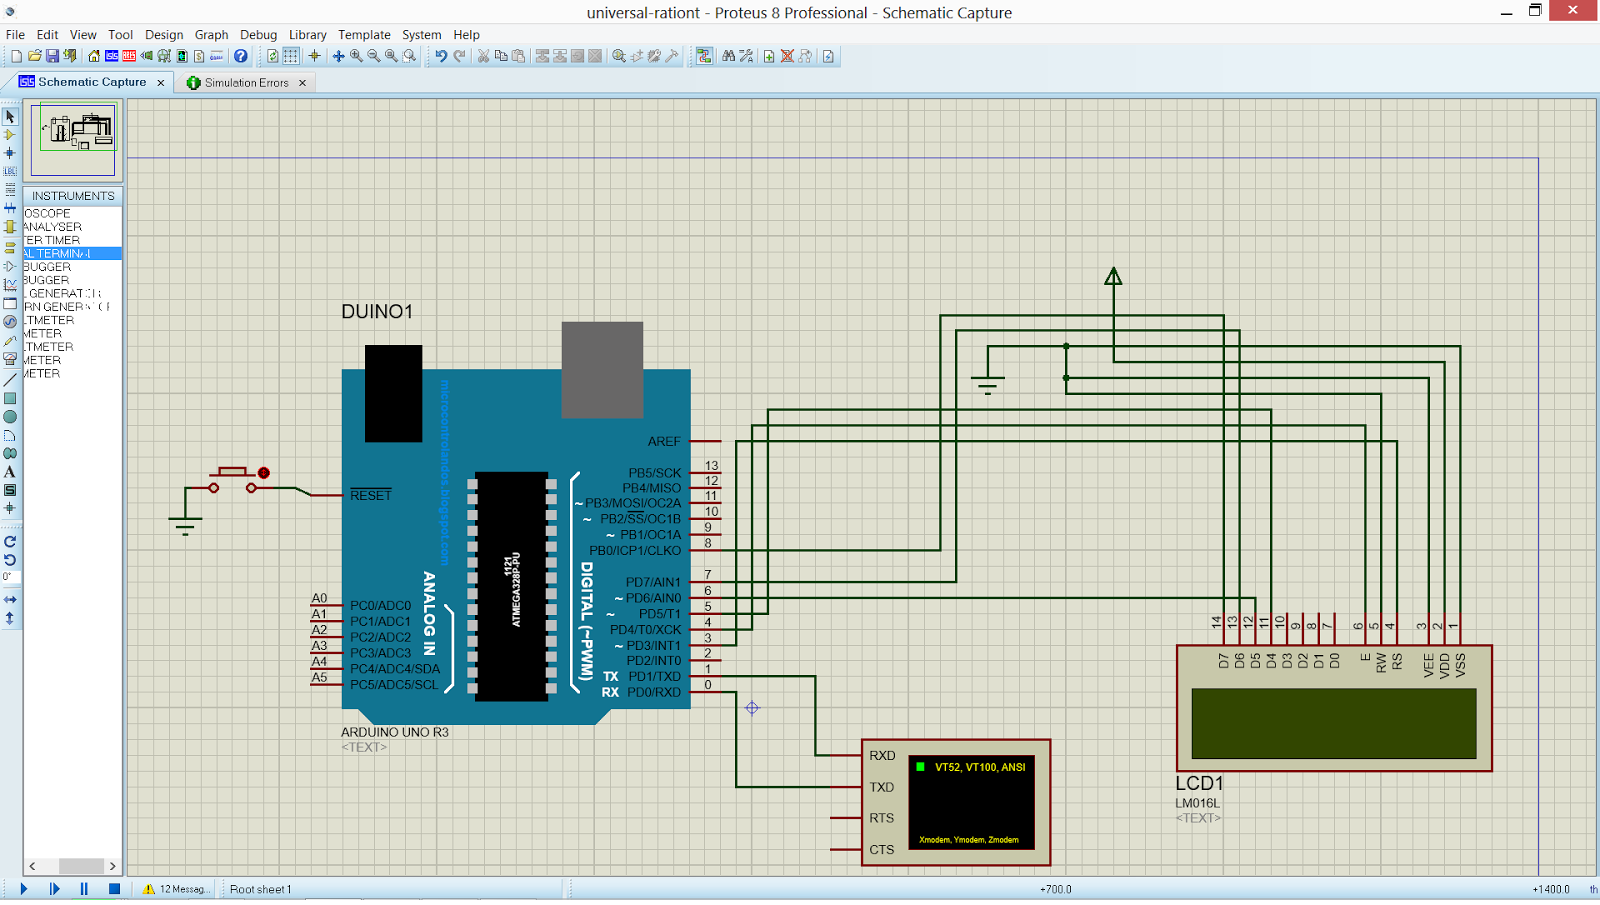Click the Zoom In magnifier icon

(x=356, y=56)
